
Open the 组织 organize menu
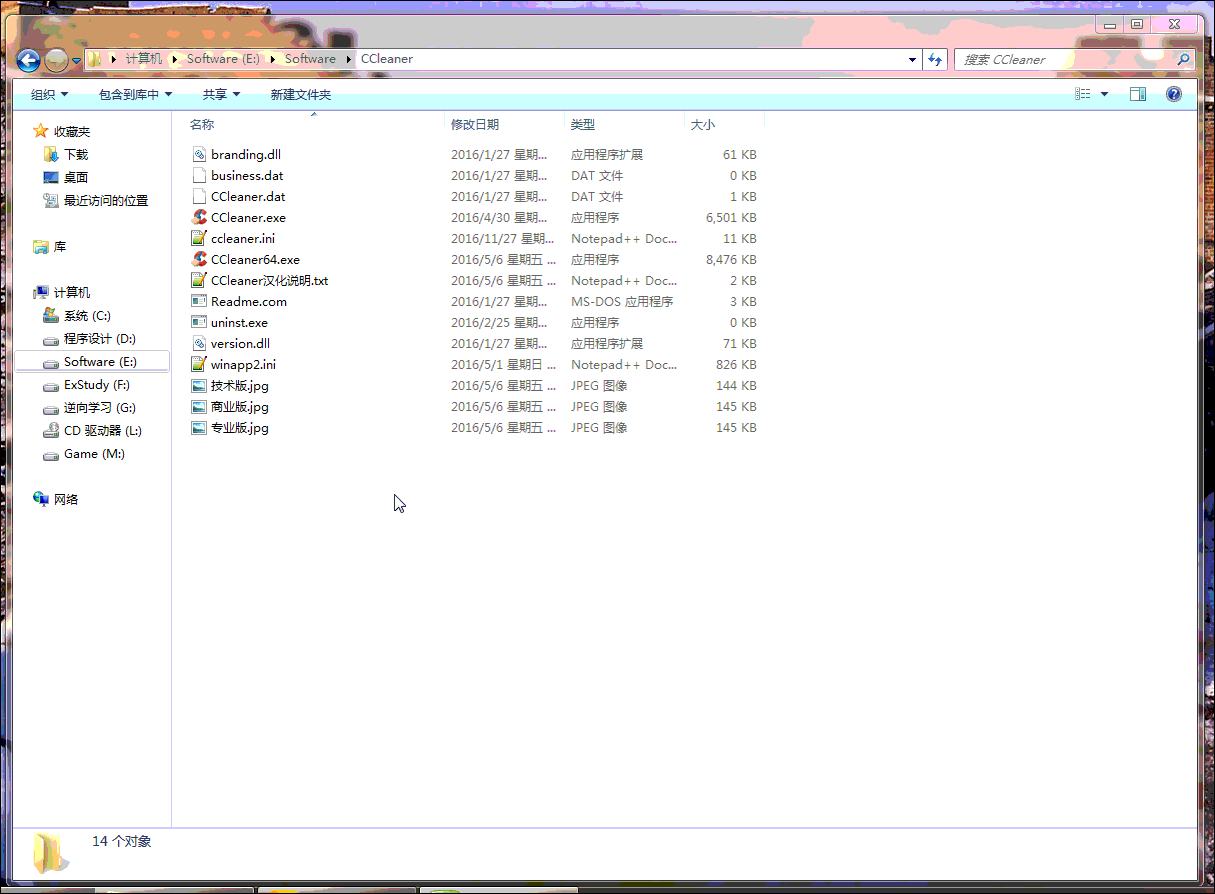[x=49, y=94]
